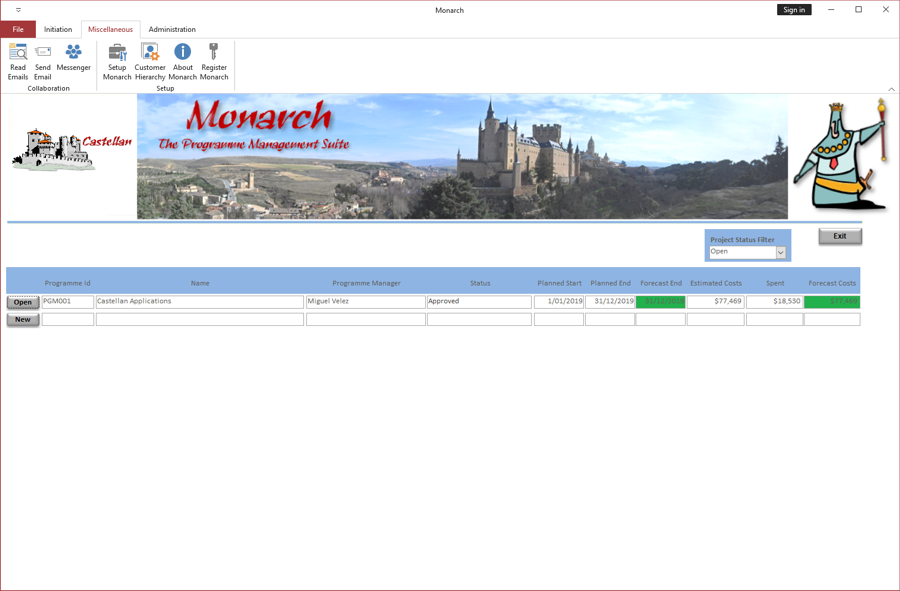Screen dimensions: 900x591
Task: Launch the Send Email tool
Action: point(42,61)
